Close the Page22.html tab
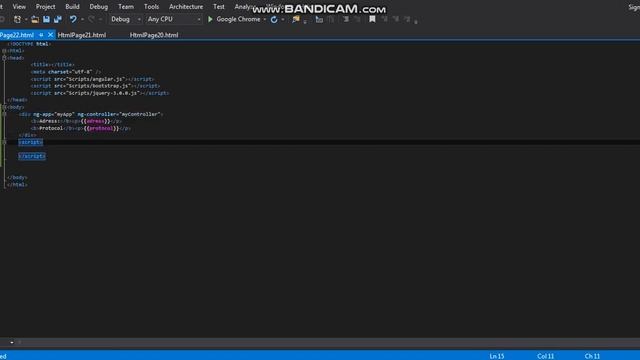The width and height of the screenshot is (640, 360). 50,35
